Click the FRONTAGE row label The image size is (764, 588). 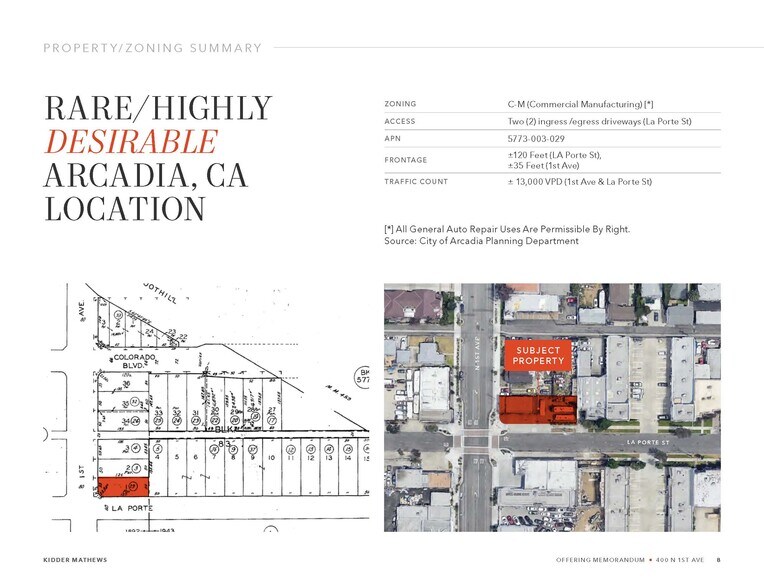click(x=405, y=160)
